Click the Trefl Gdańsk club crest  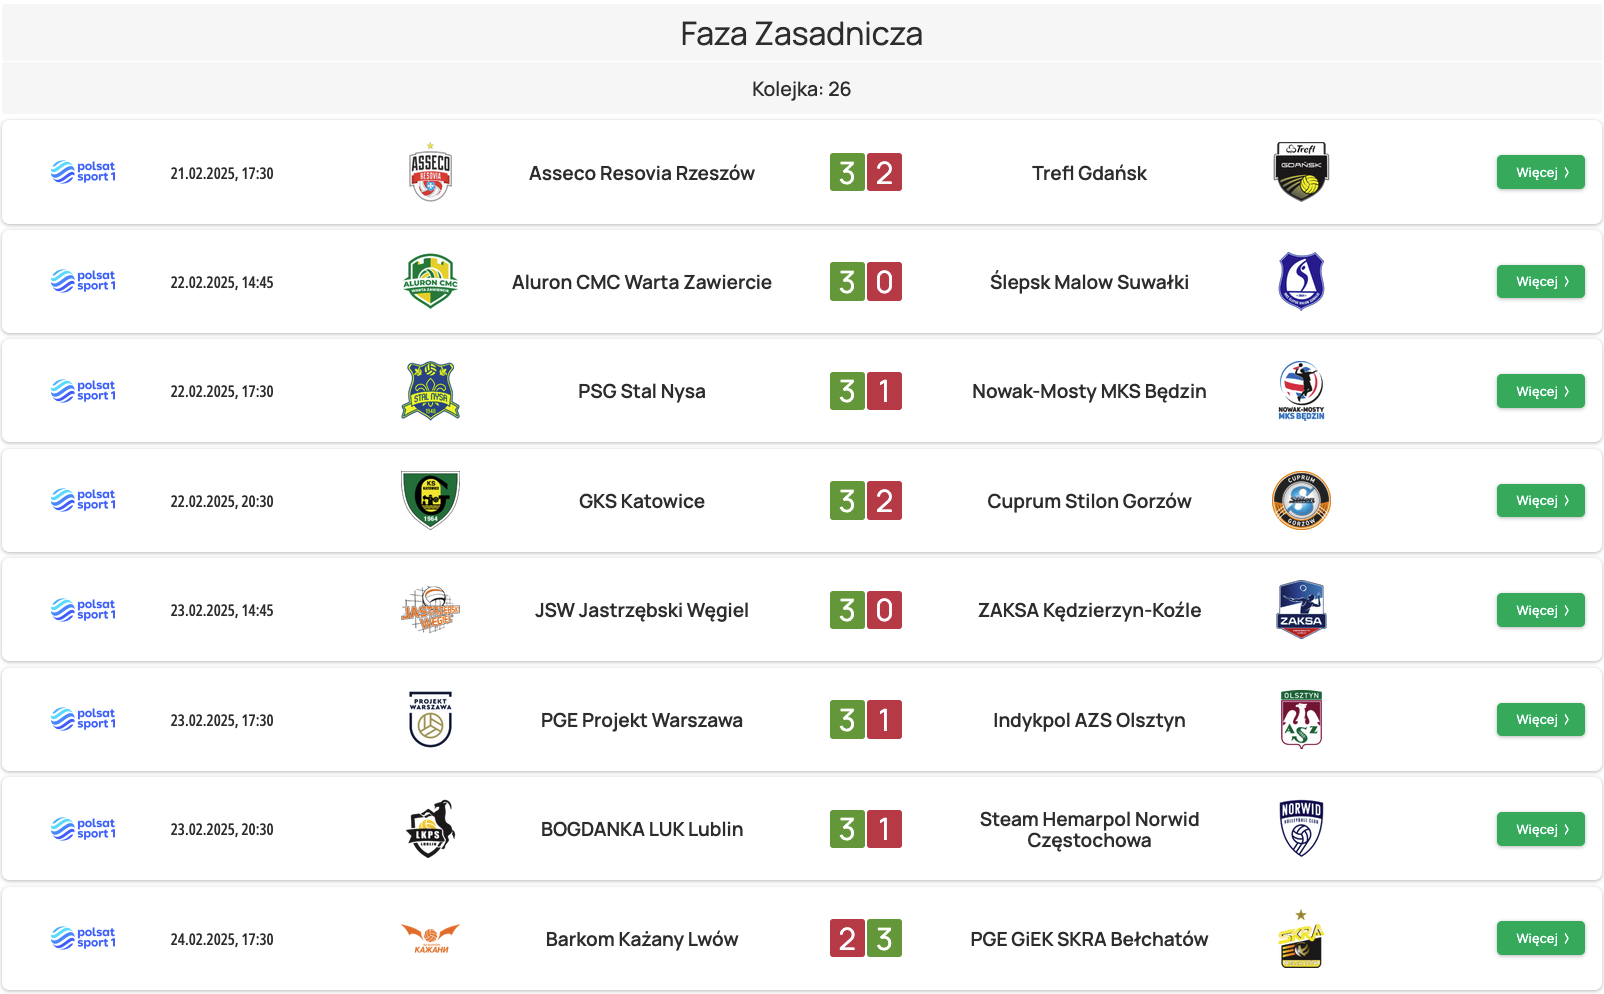point(1301,172)
